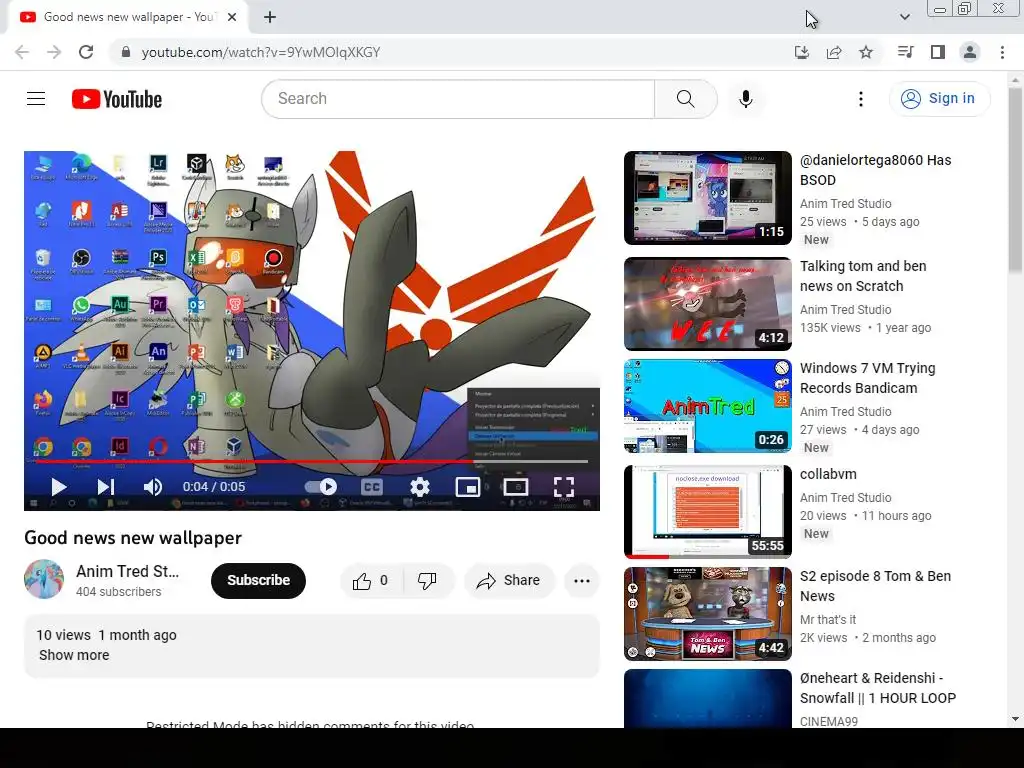Viewport: 1024px width, 768px height.
Task: Toggle the autoplay switch
Action: pos(321,487)
